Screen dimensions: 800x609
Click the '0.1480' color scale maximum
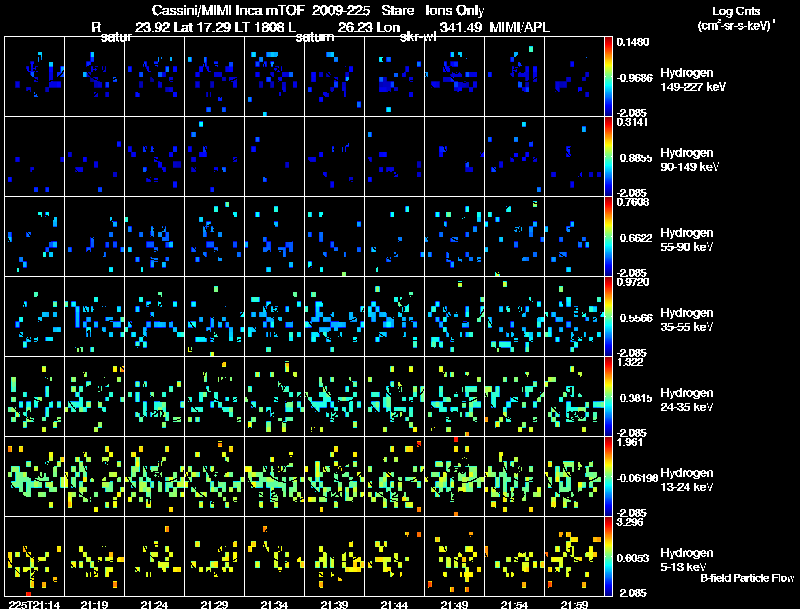click(x=633, y=42)
